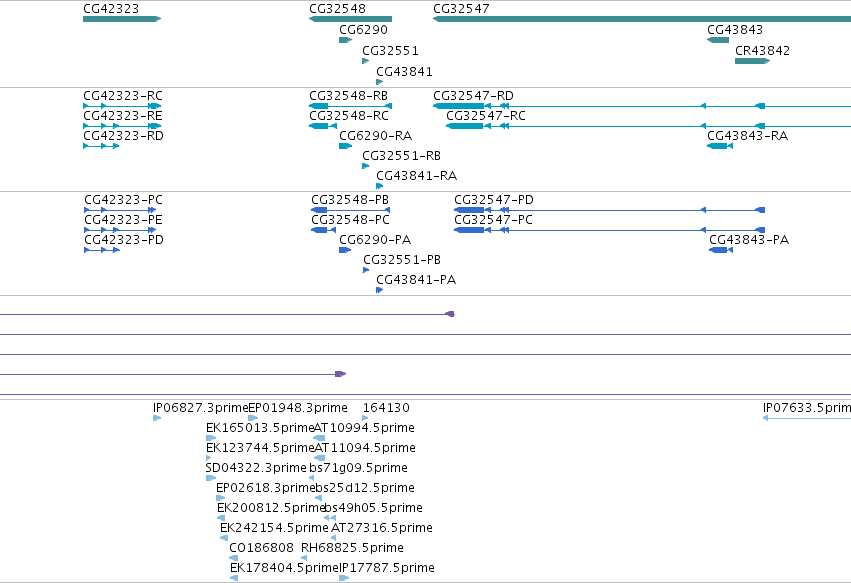The width and height of the screenshot is (851, 583).
Task: Click protein CG43843-PA label
Action: pyautogui.click(x=749, y=240)
